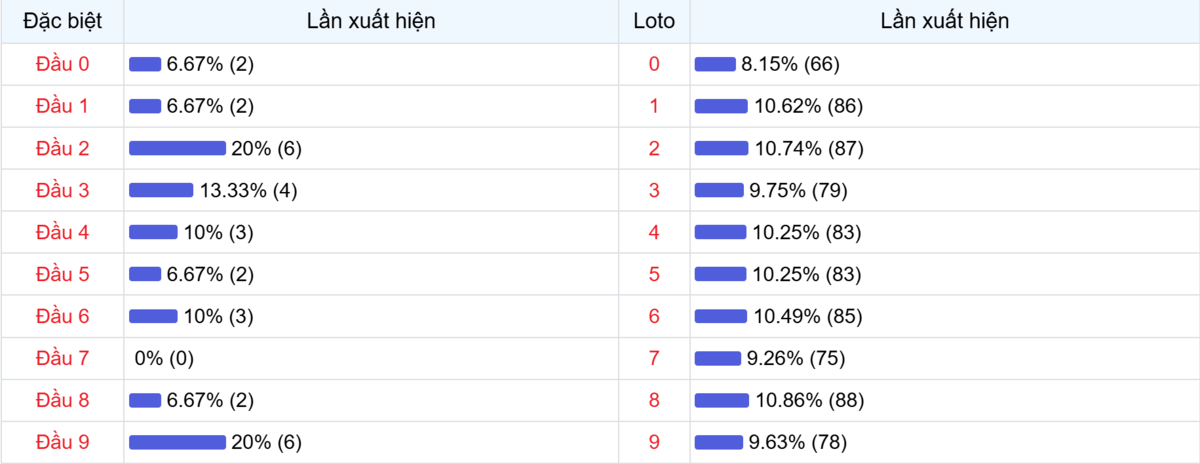This screenshot has width=1200, height=464.
Task: Click the 'Đặc biệt' column header
Action: coord(62,21)
